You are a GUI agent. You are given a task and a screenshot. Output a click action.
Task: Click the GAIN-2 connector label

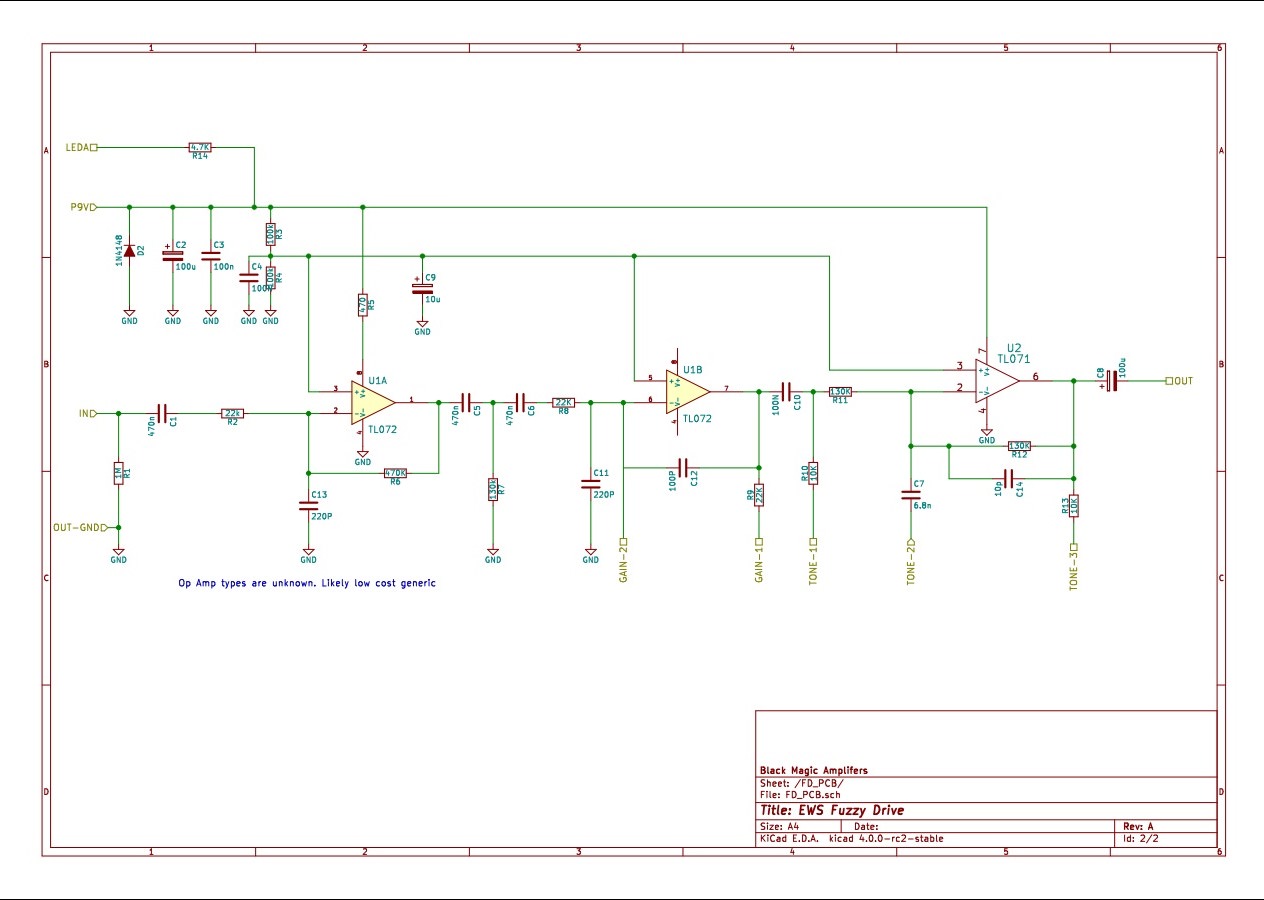622,566
